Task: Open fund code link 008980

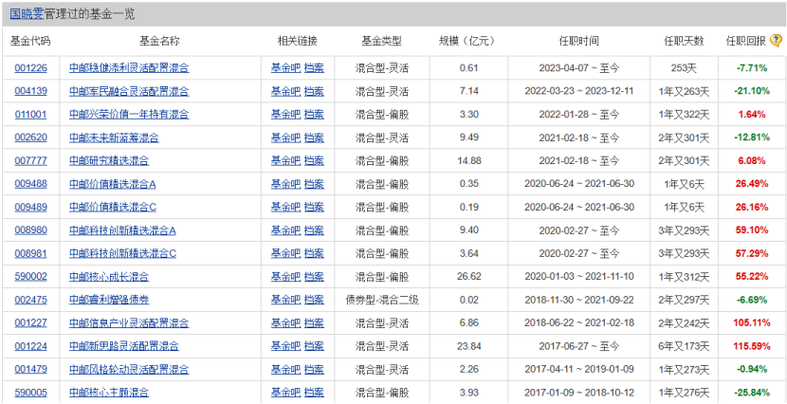Action: click(x=31, y=230)
